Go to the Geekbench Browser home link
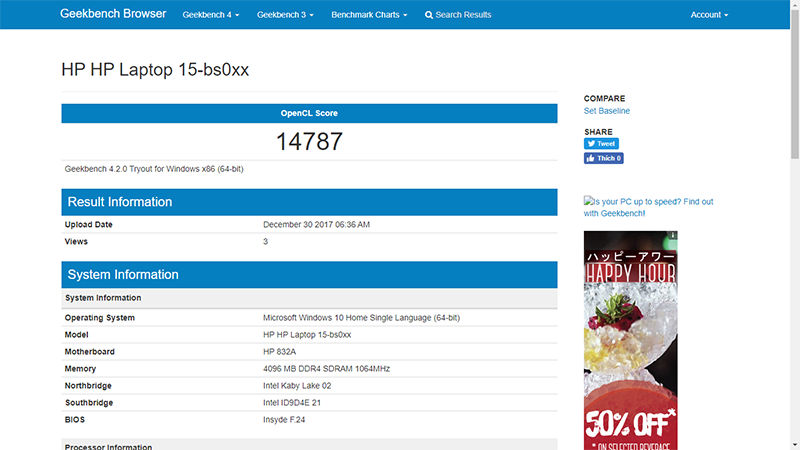The width and height of the screenshot is (800, 450). pos(113,14)
